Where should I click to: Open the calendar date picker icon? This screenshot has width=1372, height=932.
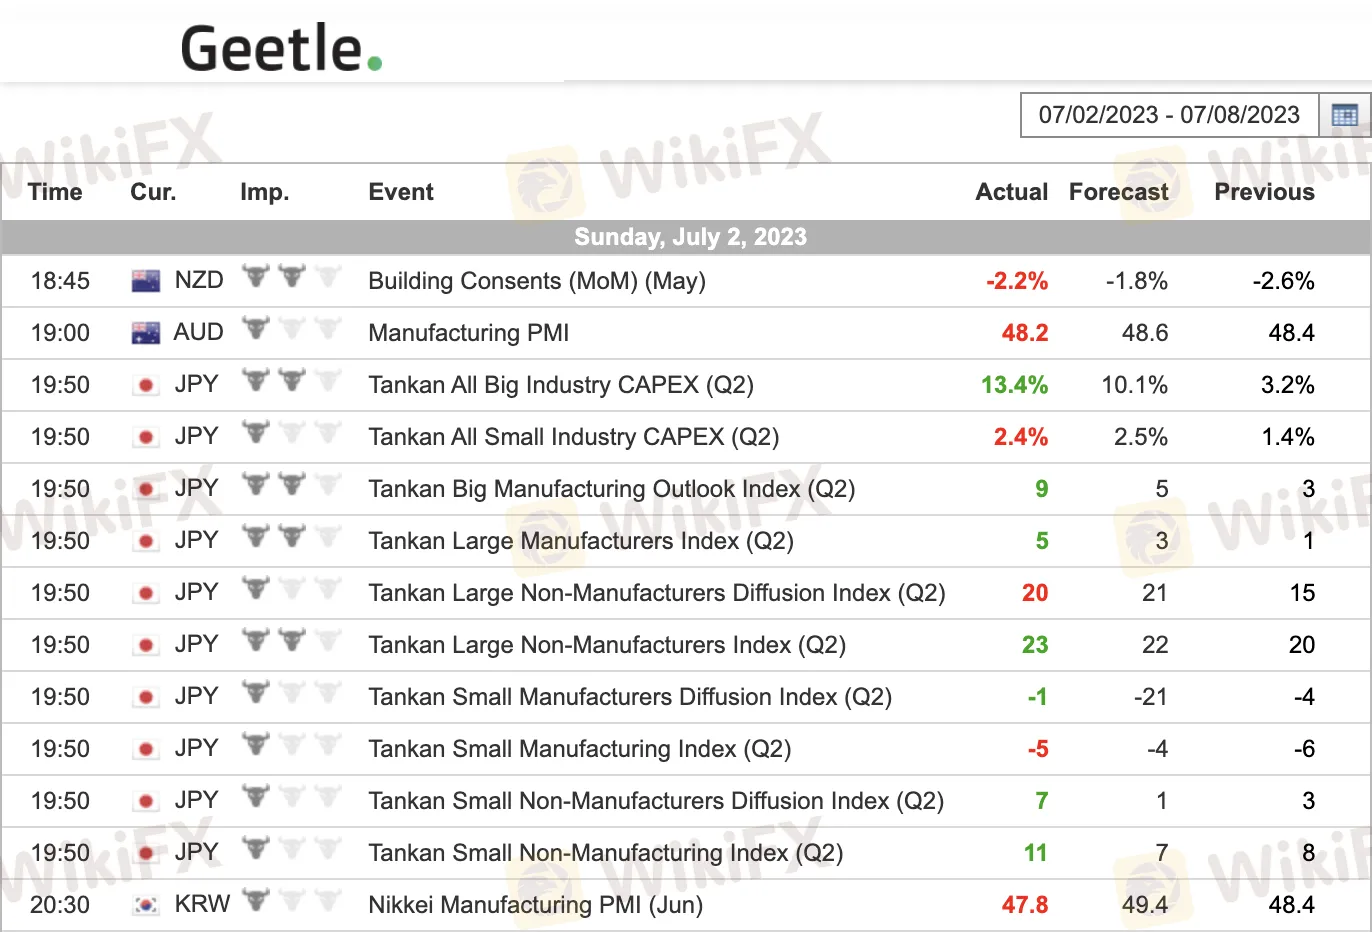click(1344, 115)
